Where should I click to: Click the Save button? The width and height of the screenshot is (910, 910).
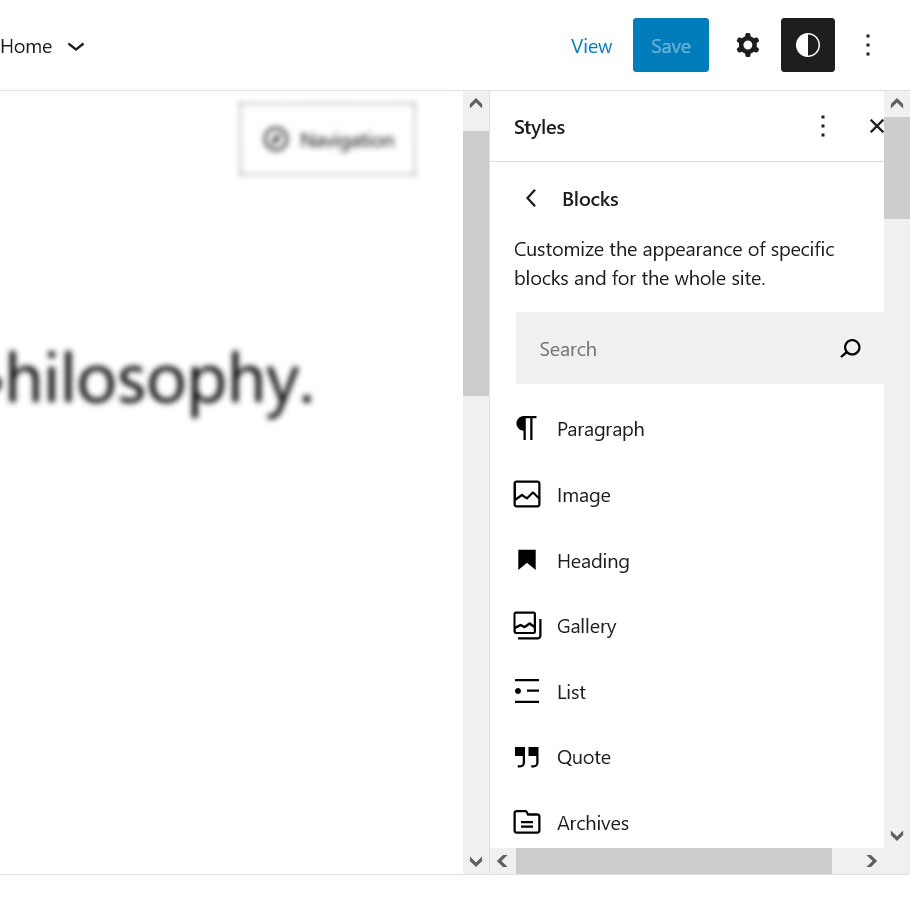coord(670,45)
